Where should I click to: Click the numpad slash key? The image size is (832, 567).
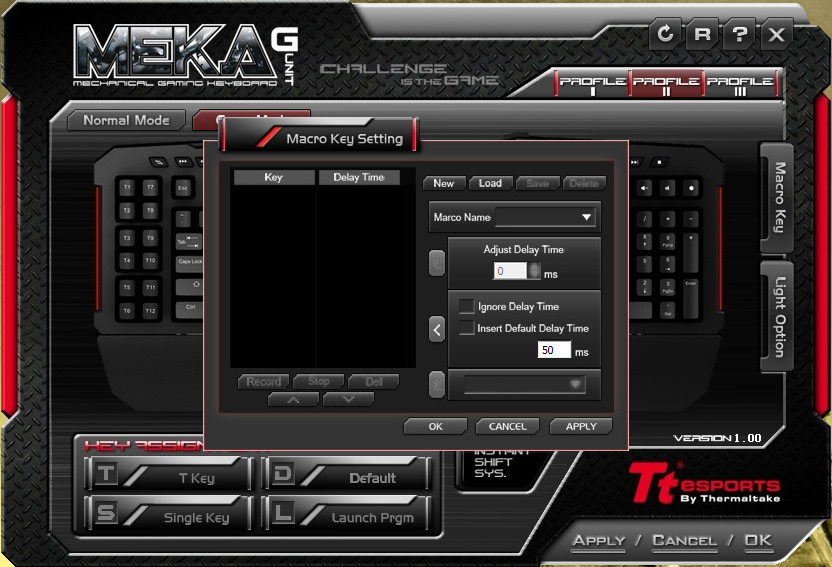coord(644,219)
